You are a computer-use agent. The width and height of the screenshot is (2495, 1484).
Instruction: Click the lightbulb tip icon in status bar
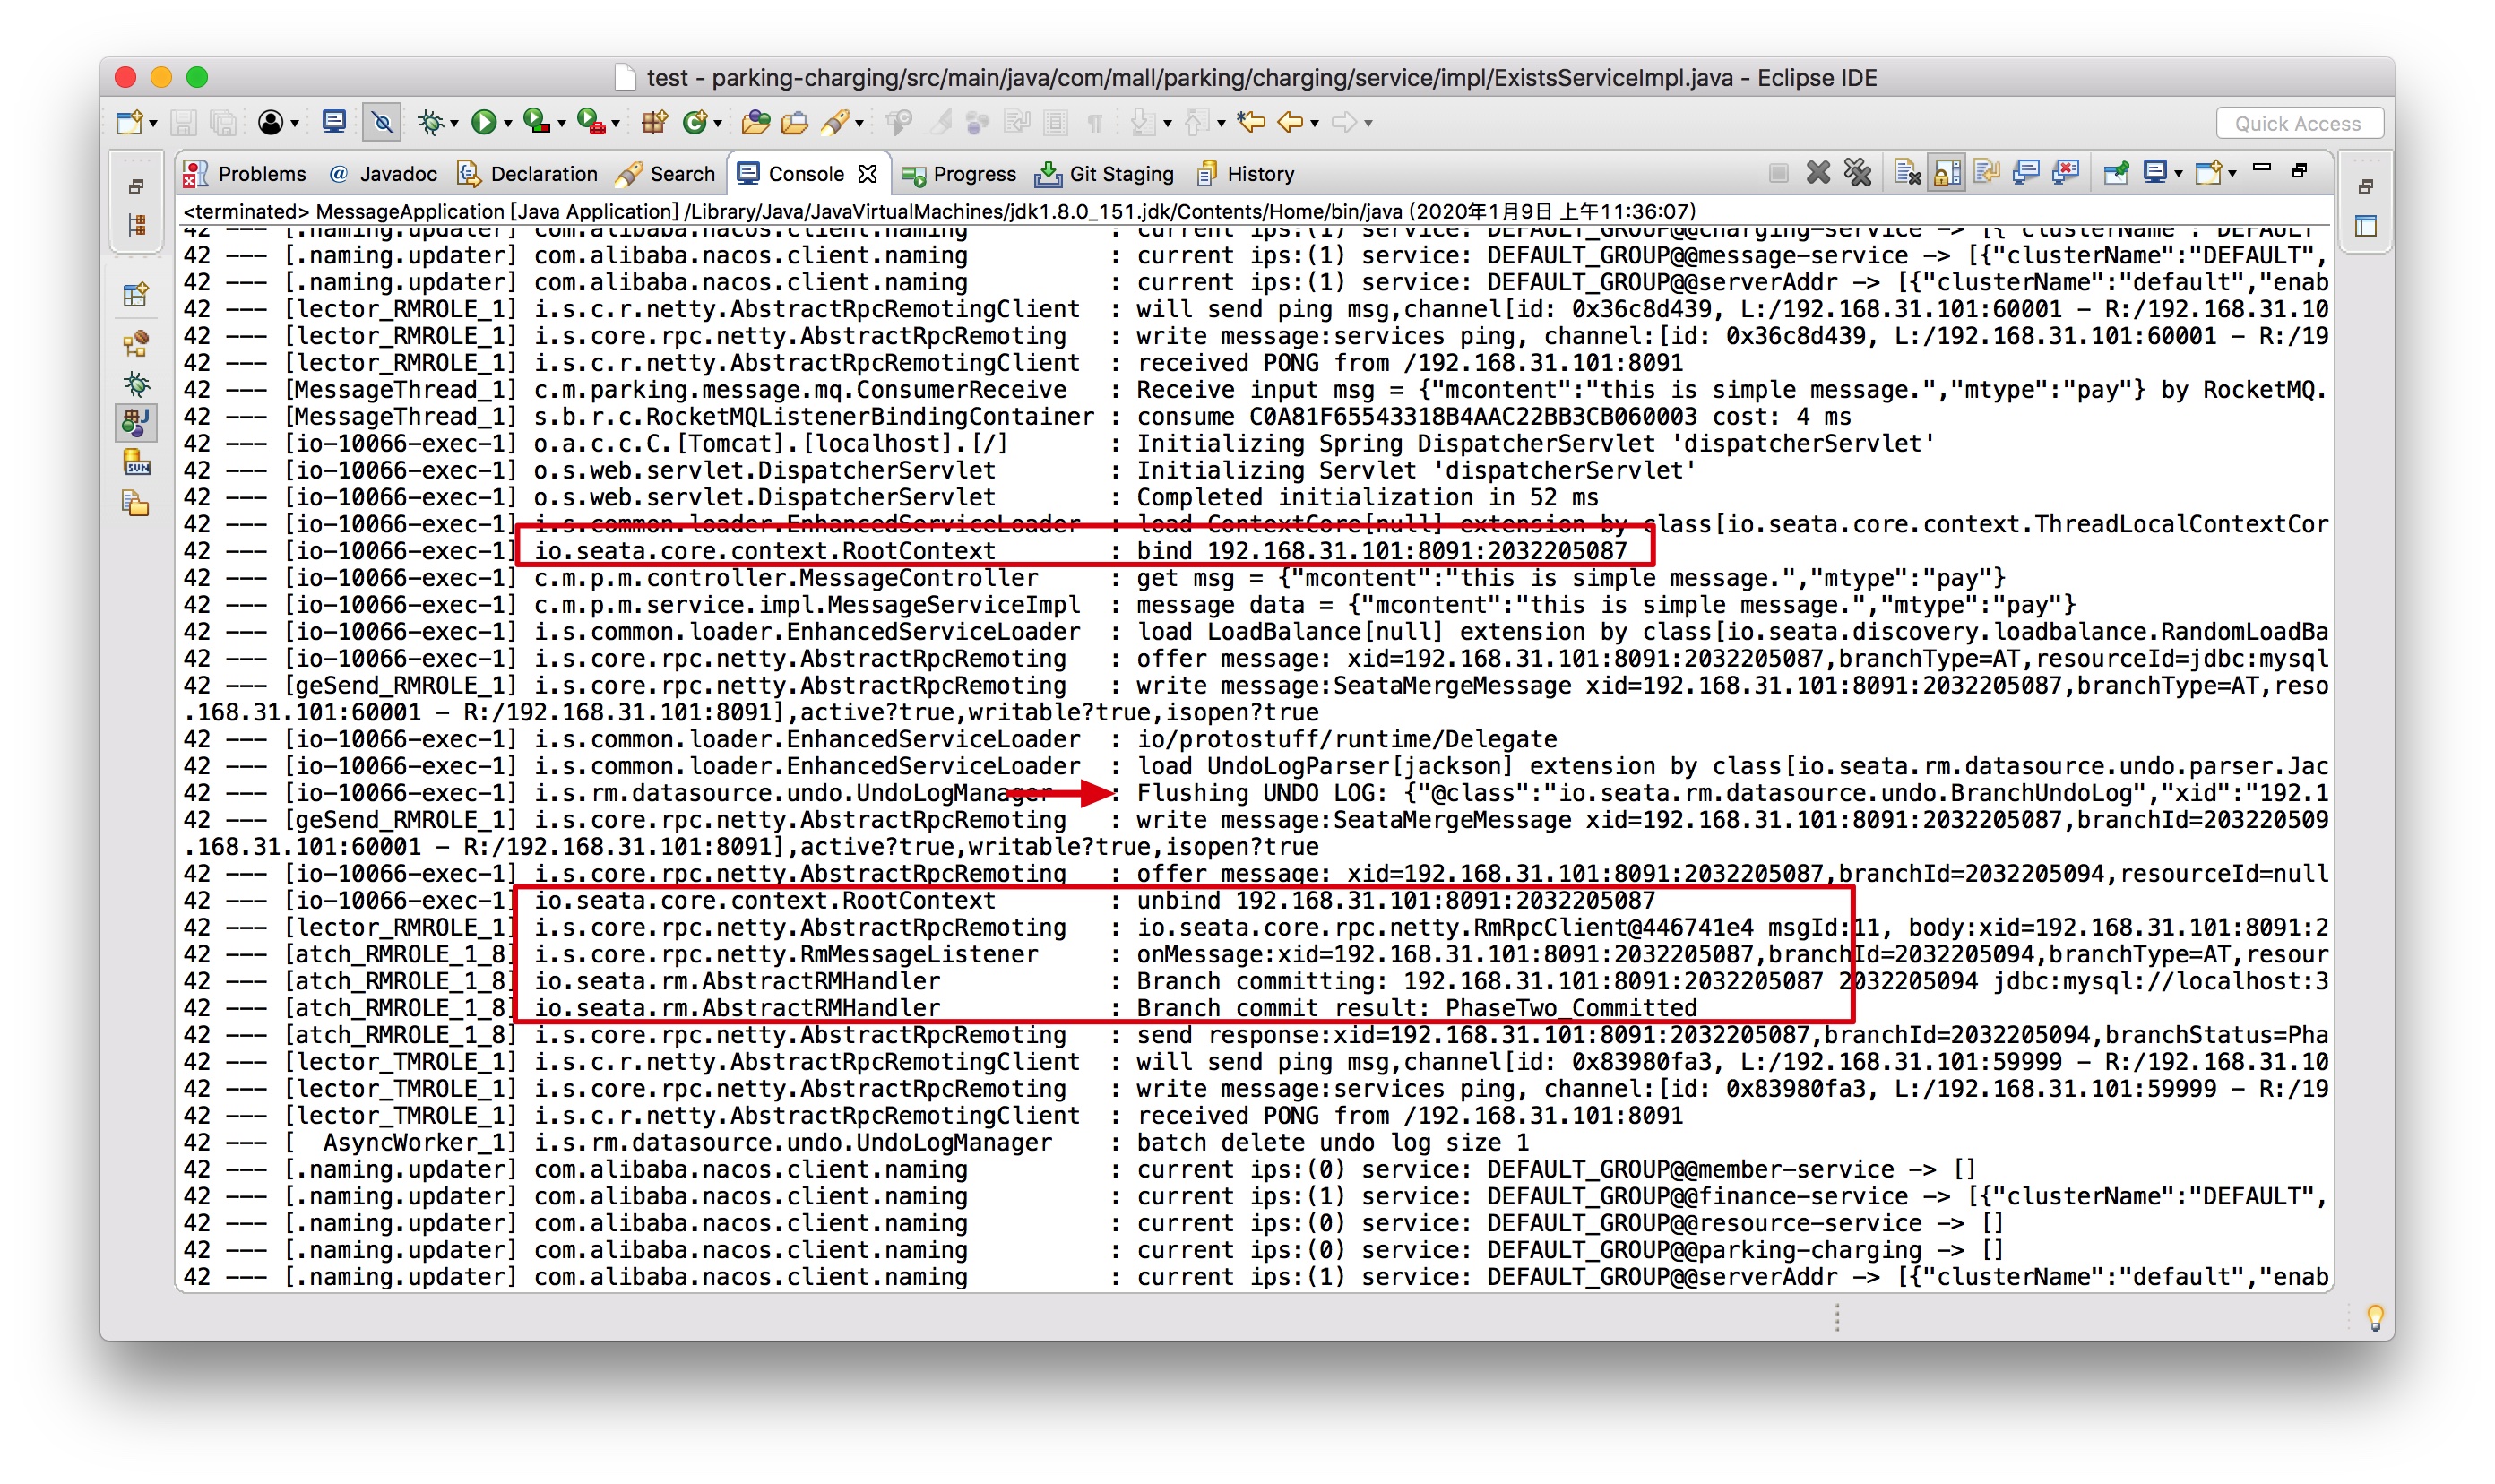tap(2375, 1317)
